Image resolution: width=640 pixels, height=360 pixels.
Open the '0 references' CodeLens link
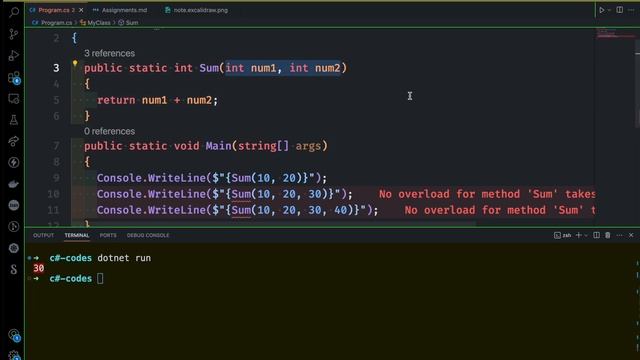[109, 131]
